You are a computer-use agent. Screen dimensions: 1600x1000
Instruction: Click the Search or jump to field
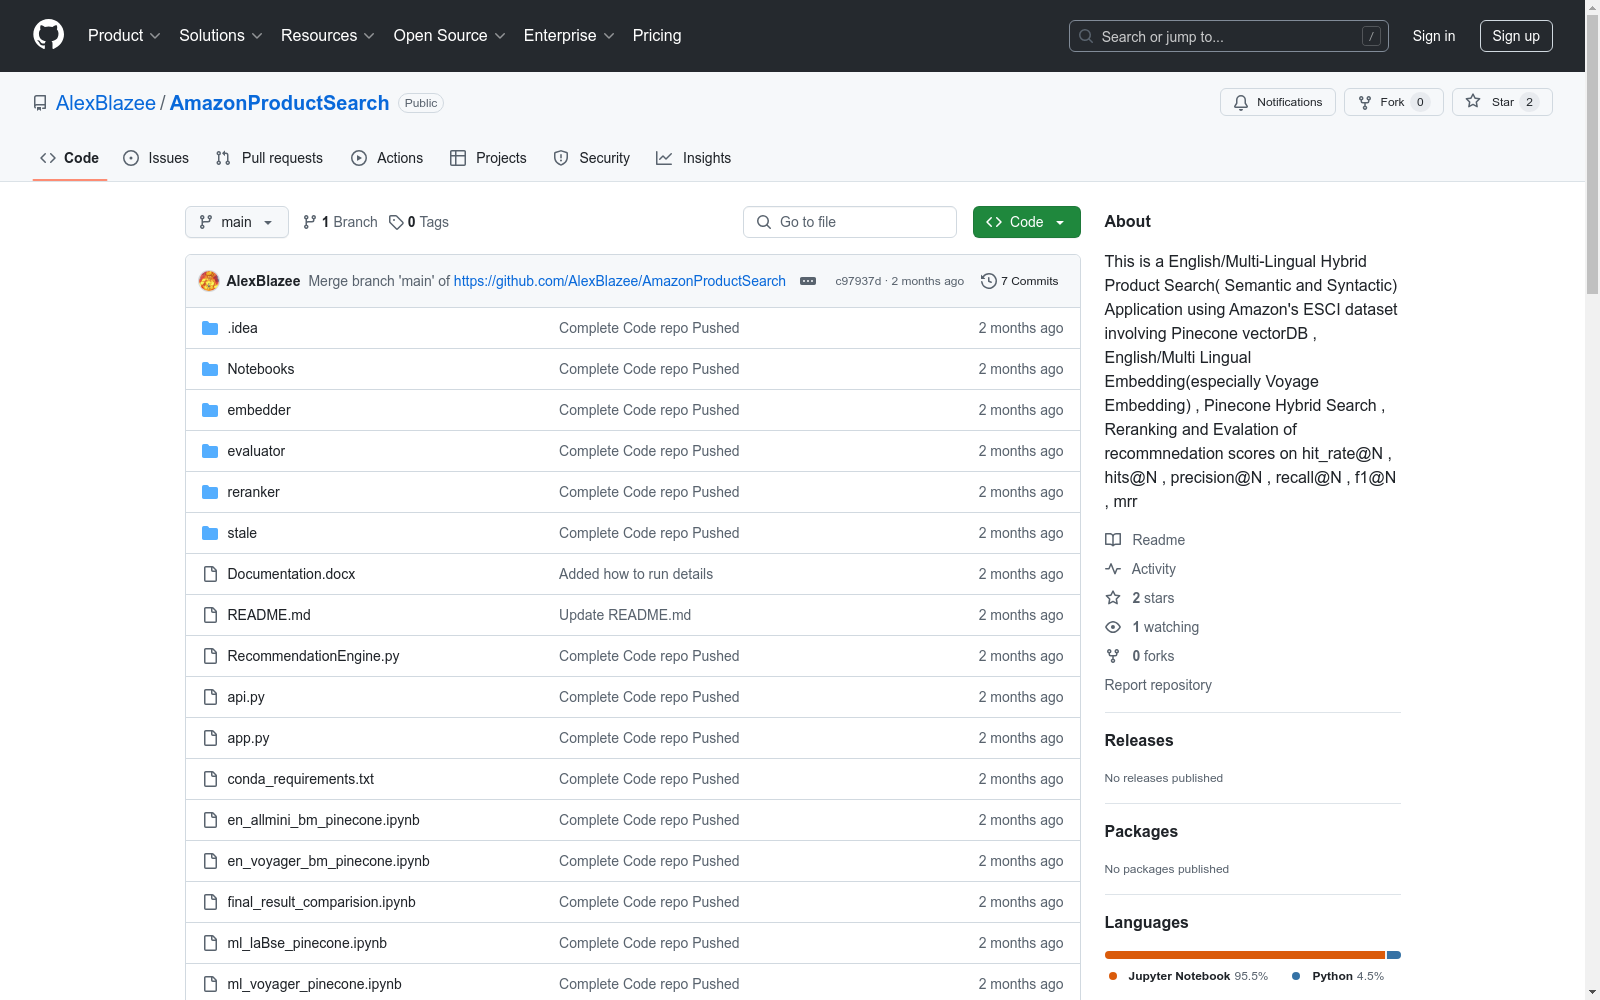point(1229,36)
